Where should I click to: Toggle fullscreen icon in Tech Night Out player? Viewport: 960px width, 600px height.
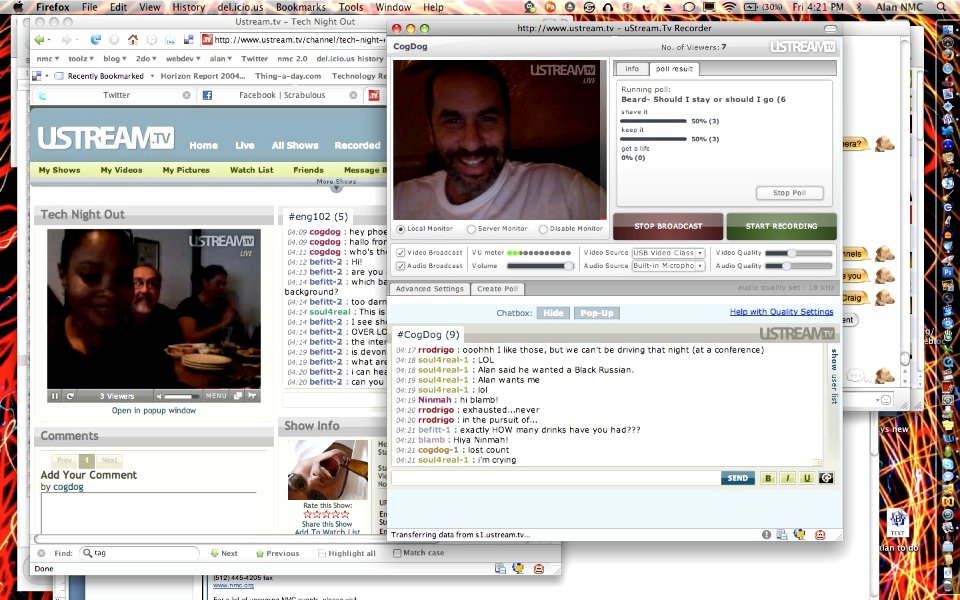[x=238, y=396]
